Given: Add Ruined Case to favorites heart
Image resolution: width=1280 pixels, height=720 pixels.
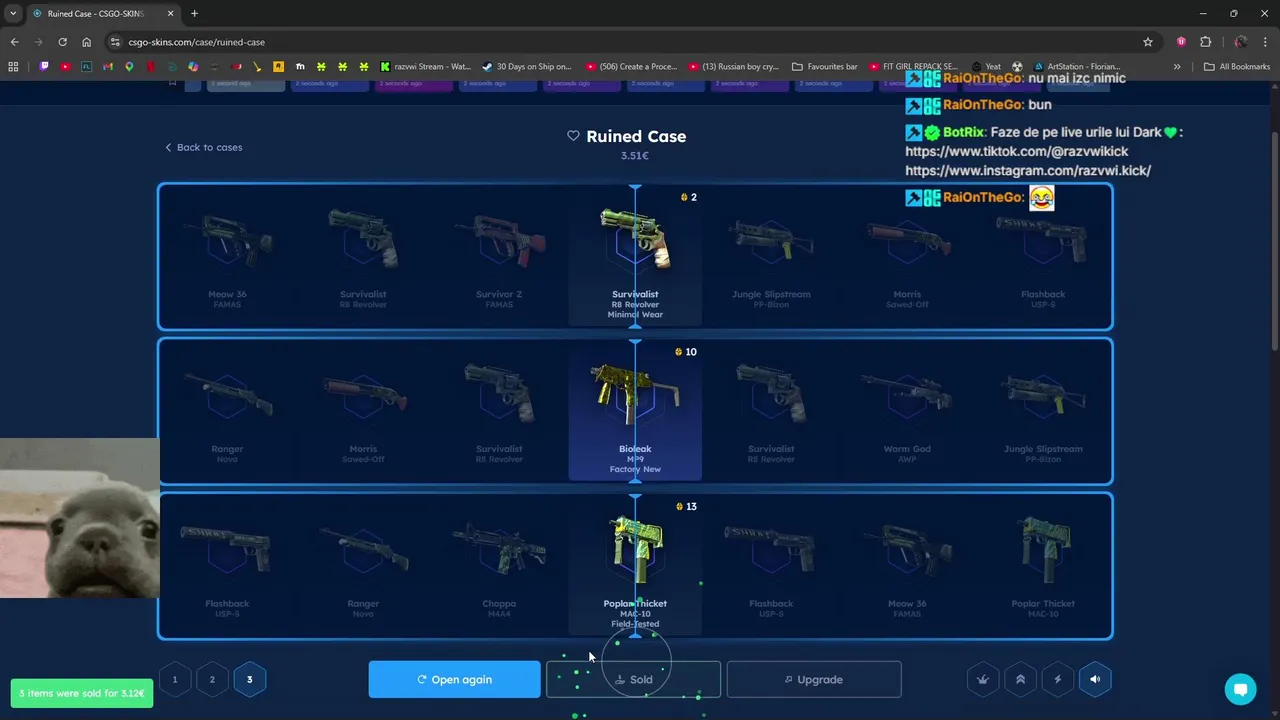Looking at the screenshot, I should pos(573,136).
